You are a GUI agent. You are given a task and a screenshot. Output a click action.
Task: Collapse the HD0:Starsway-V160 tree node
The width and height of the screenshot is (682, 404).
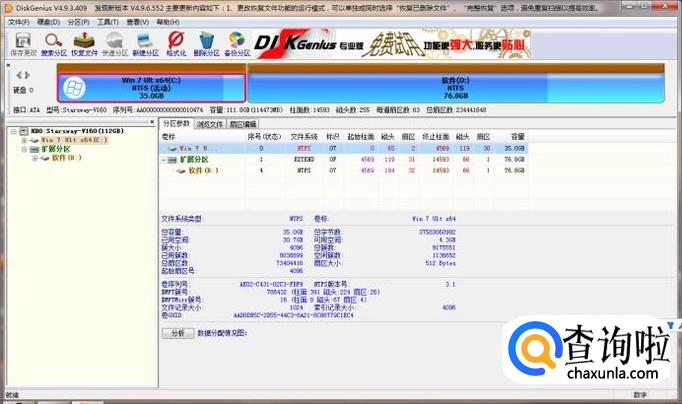tap(13, 131)
